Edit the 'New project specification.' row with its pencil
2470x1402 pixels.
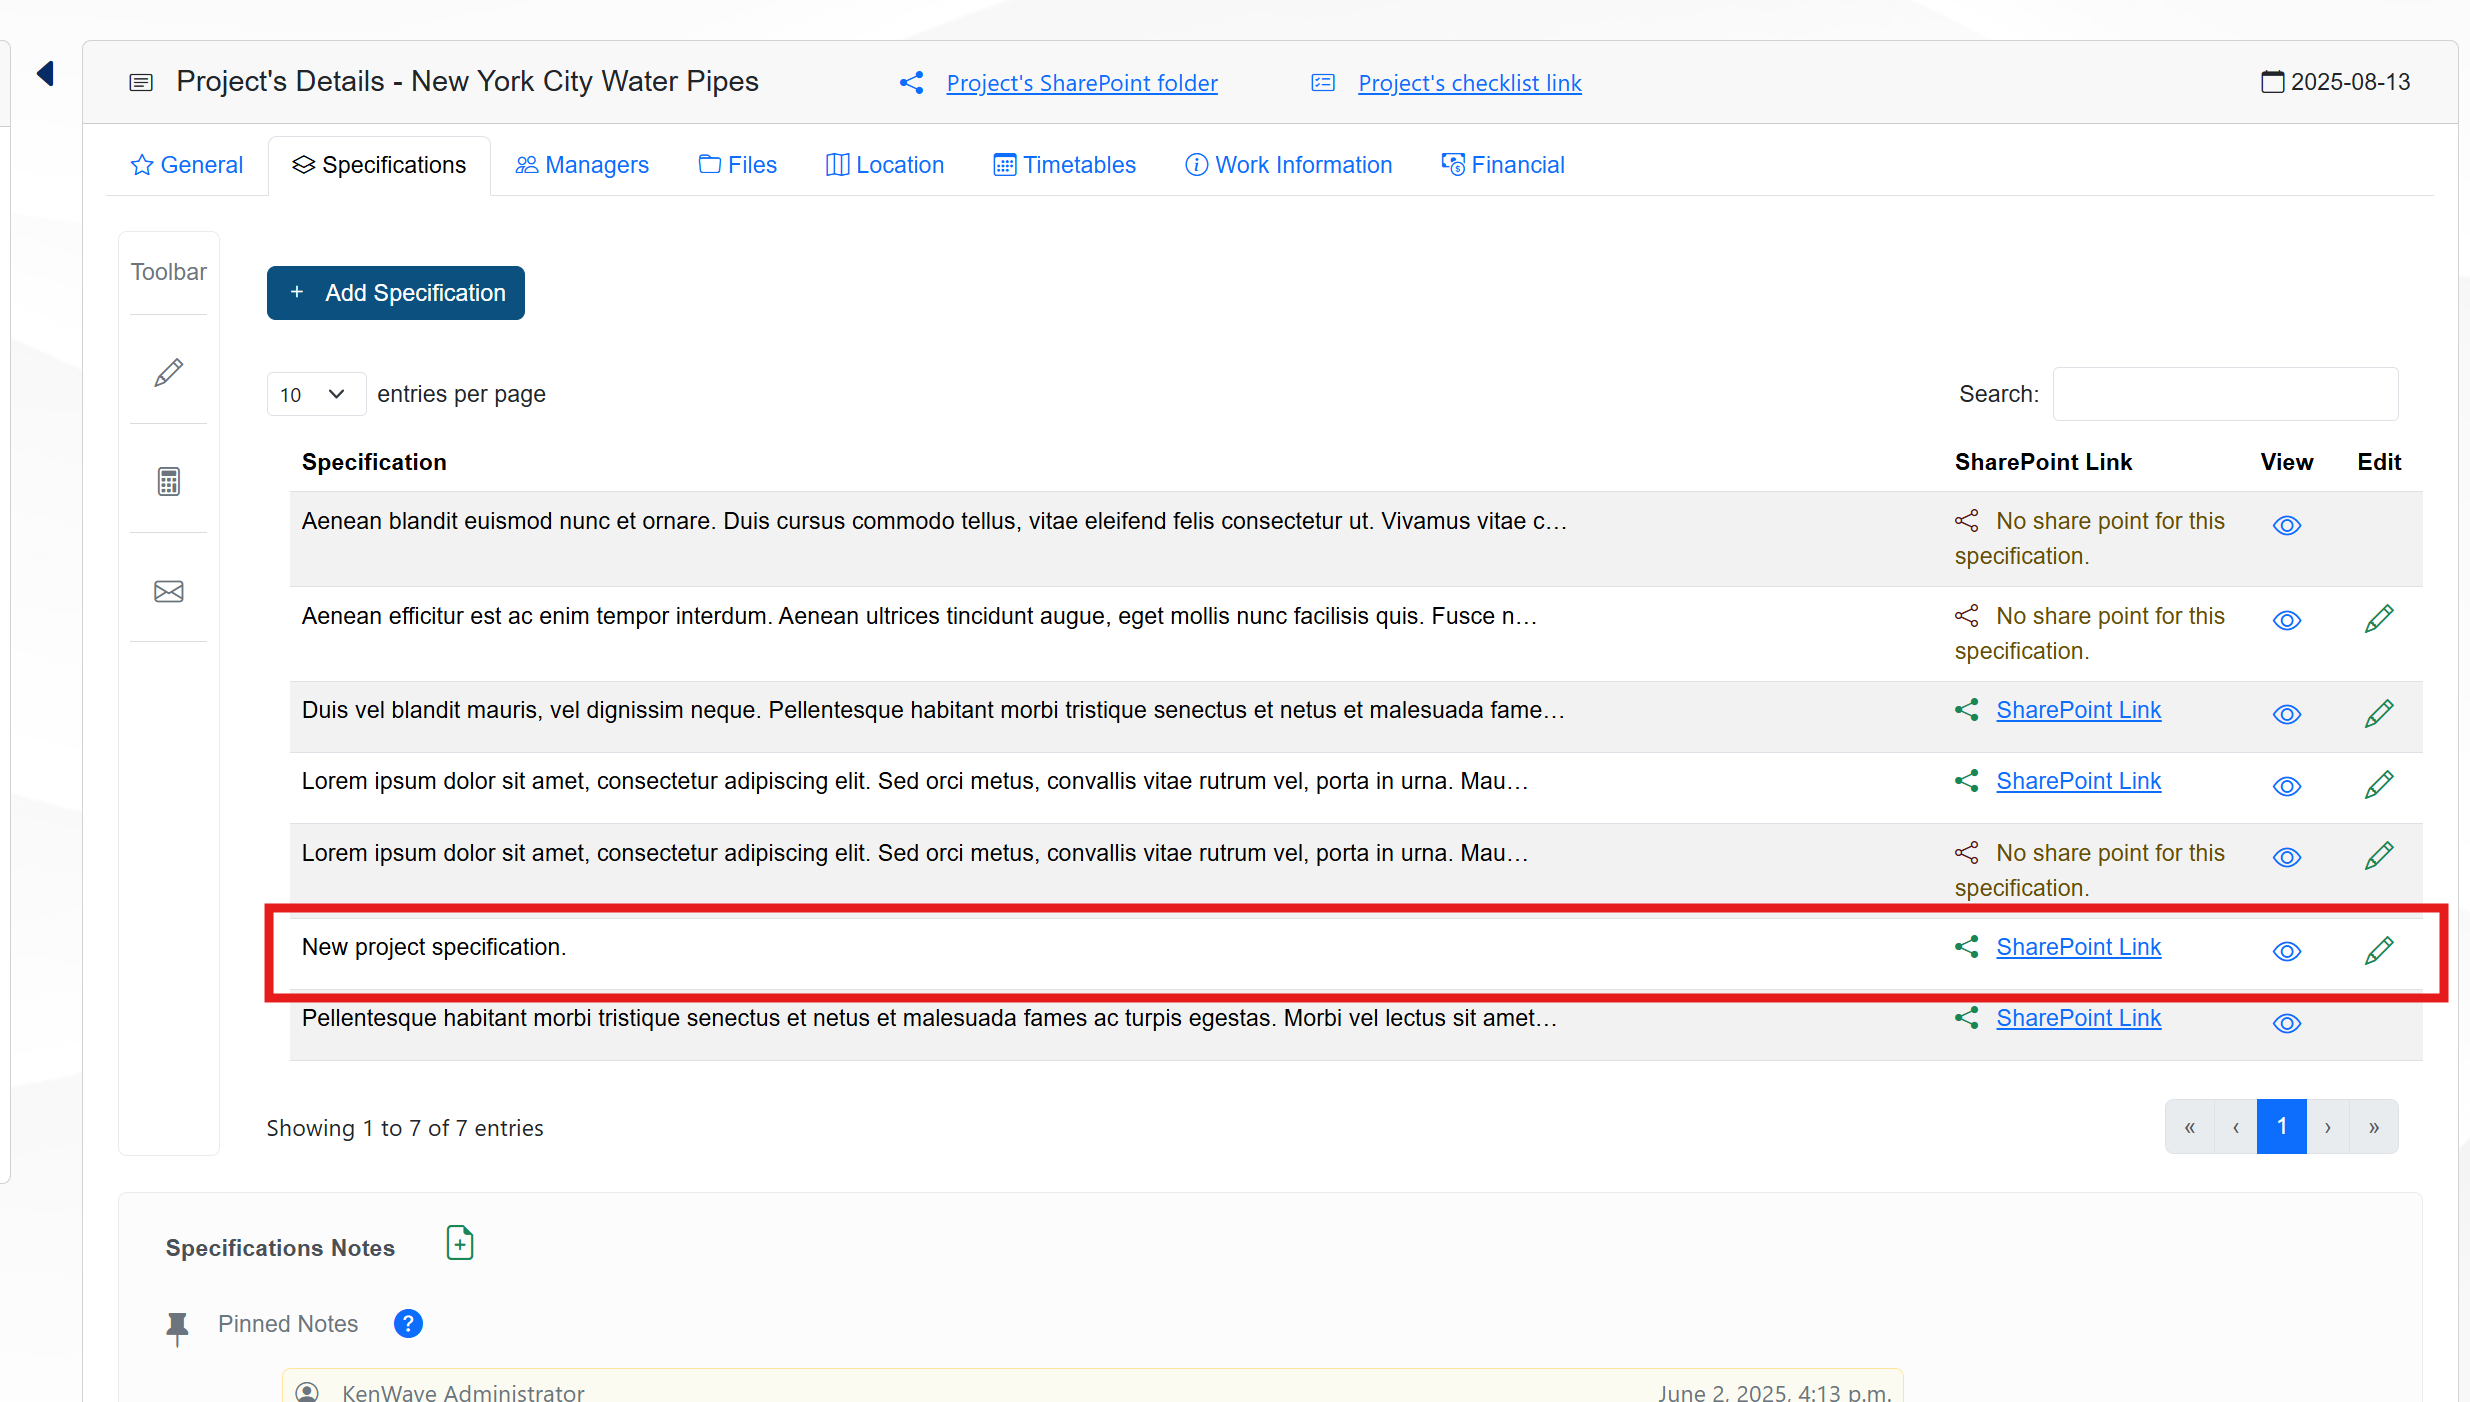2378,950
